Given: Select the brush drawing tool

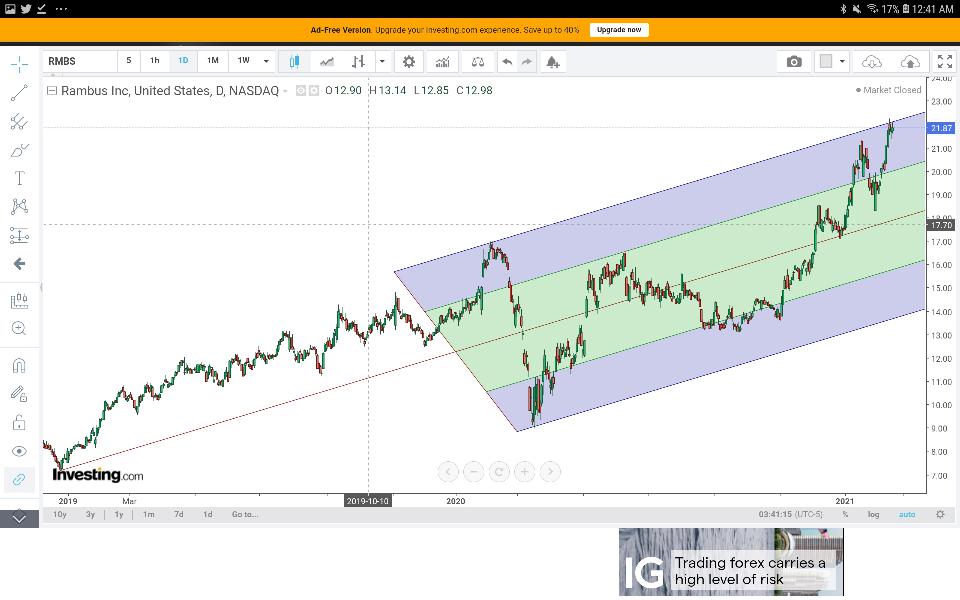Looking at the screenshot, I should click(19, 150).
